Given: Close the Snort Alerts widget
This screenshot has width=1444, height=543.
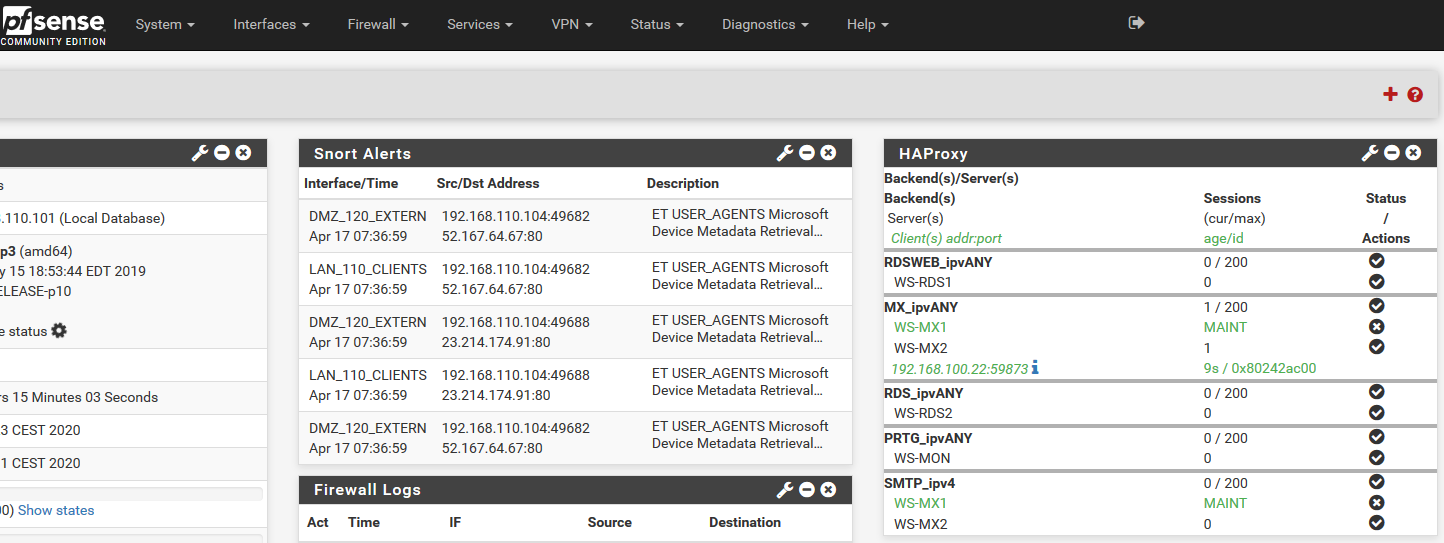Looking at the screenshot, I should [828, 153].
